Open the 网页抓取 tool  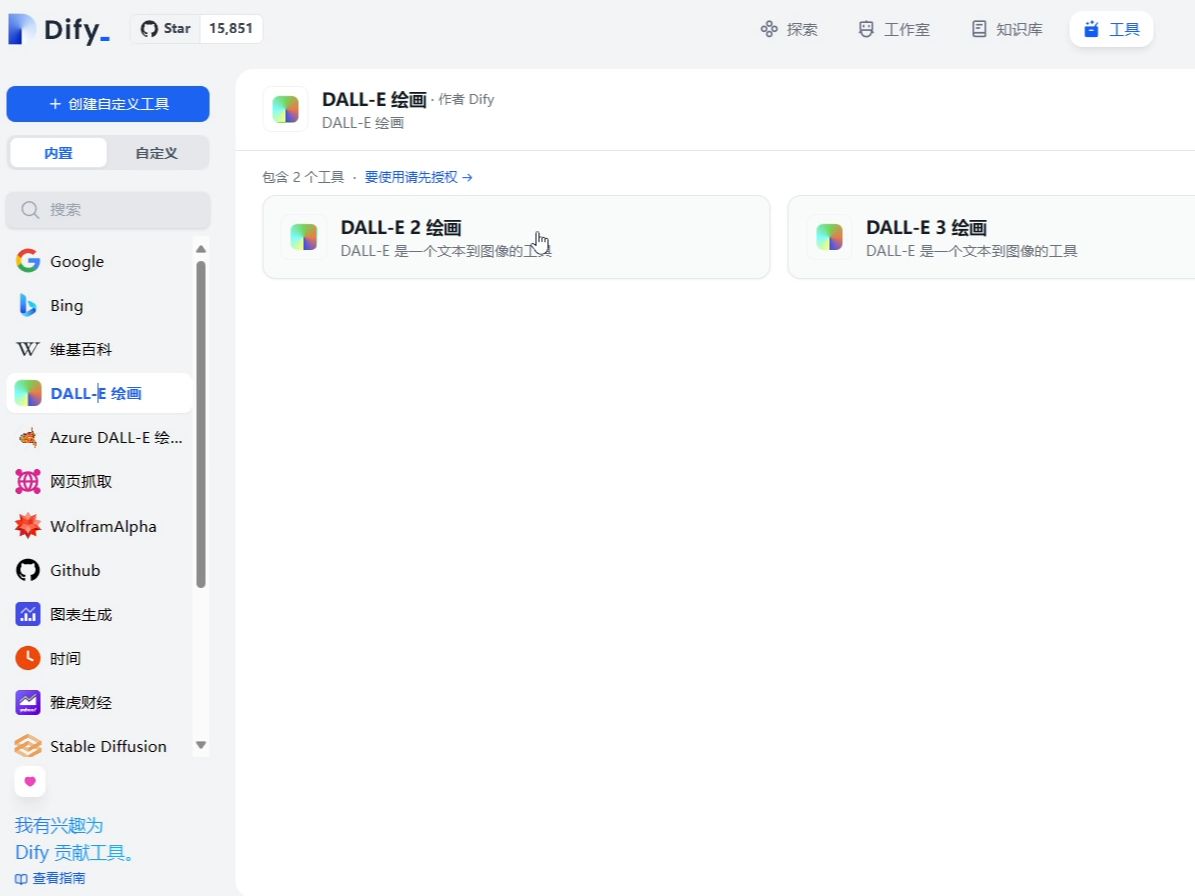pyautogui.click(x=78, y=481)
